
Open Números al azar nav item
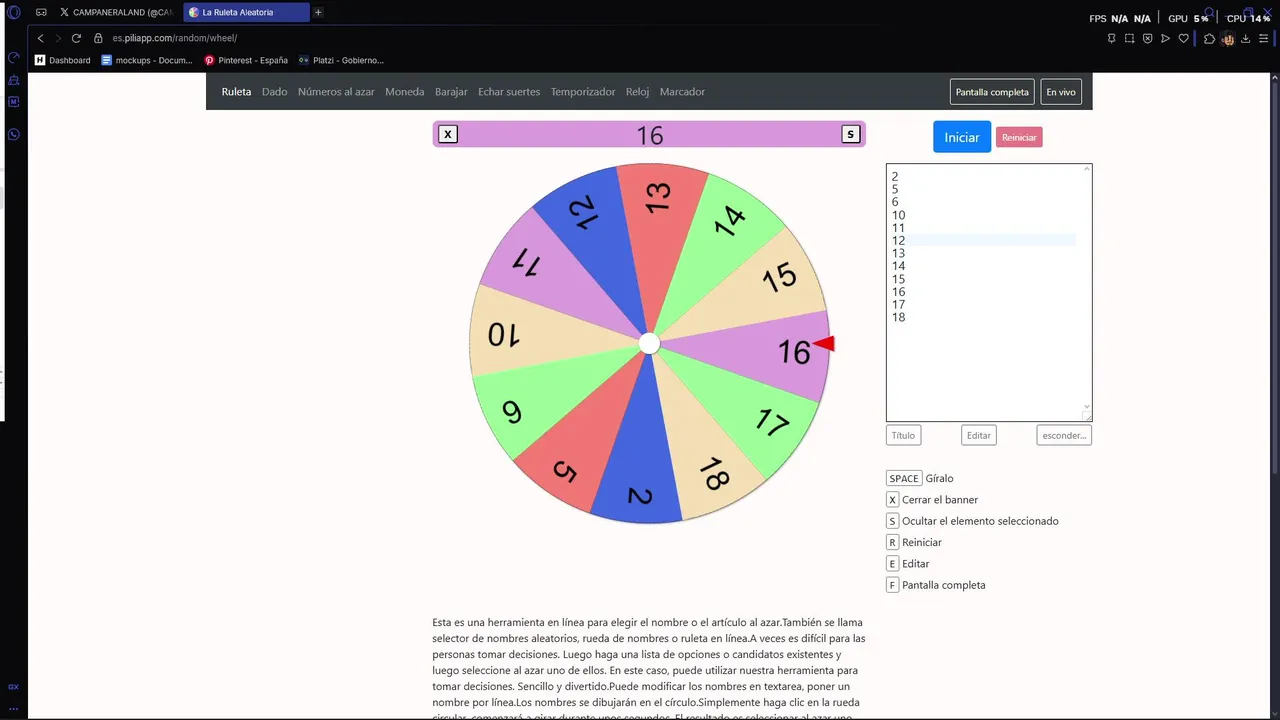[336, 92]
